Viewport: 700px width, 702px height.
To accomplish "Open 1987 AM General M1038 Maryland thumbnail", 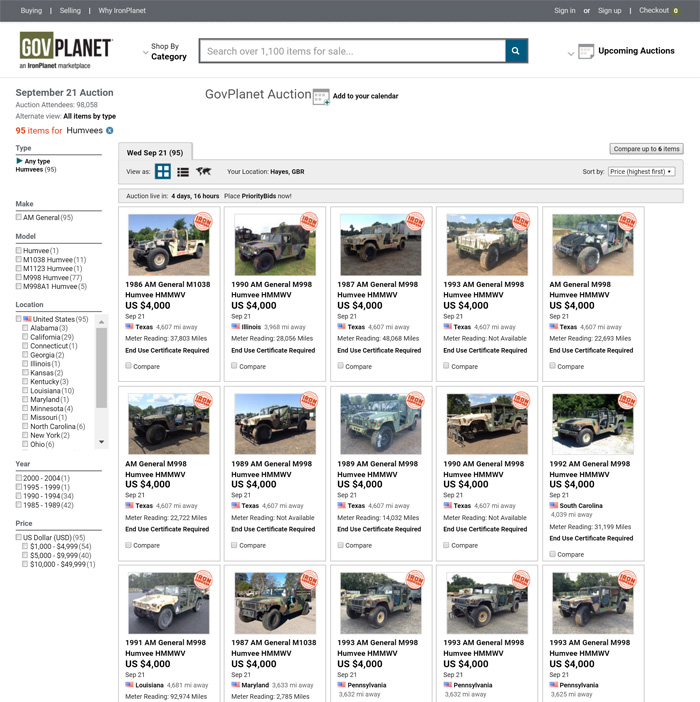I will 275,603.
